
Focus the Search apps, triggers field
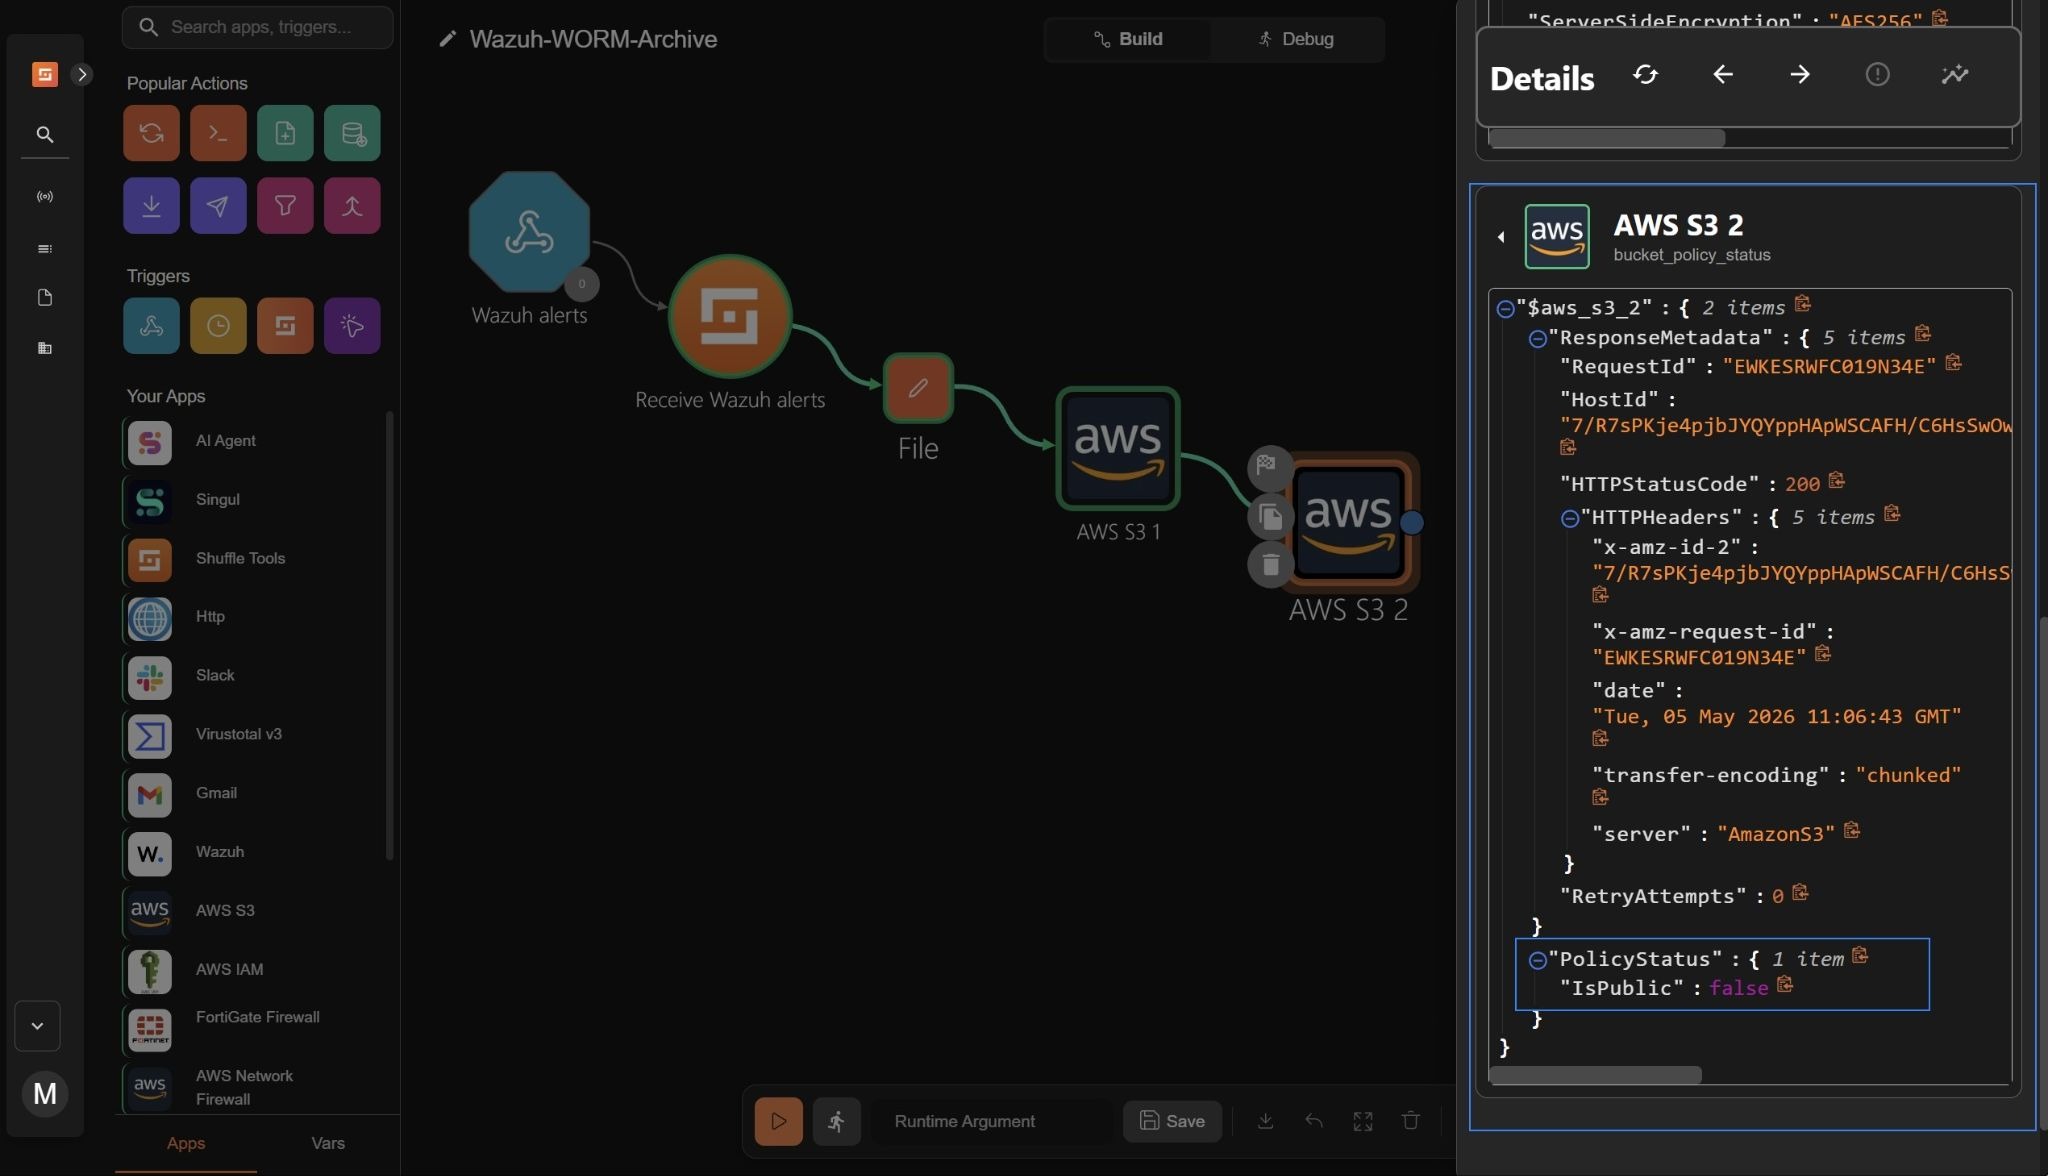(x=258, y=27)
